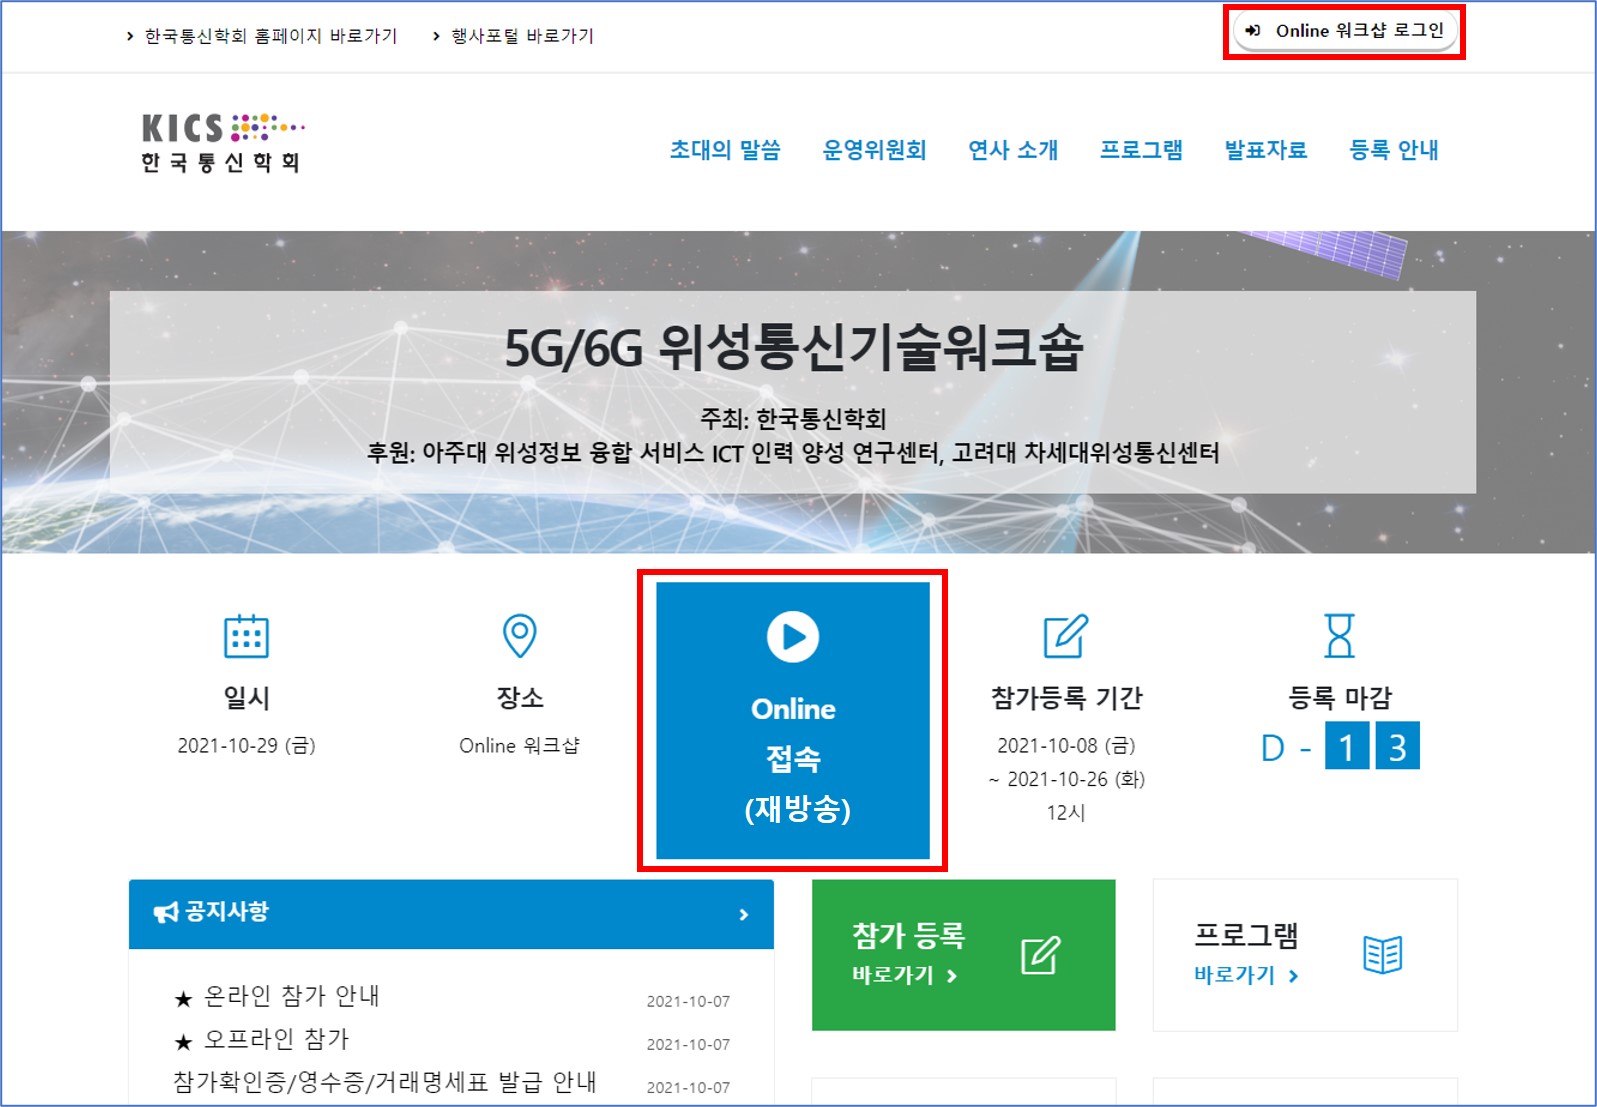Open the 운영위원회 menu
This screenshot has height=1107, width=1597.
click(x=874, y=150)
